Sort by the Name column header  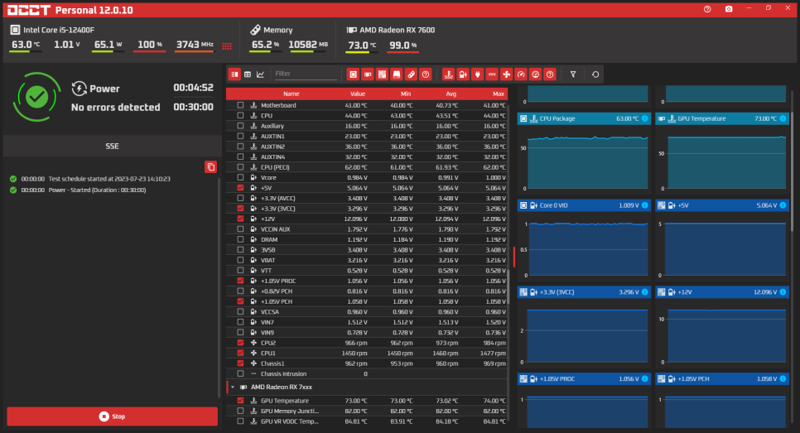pos(291,94)
